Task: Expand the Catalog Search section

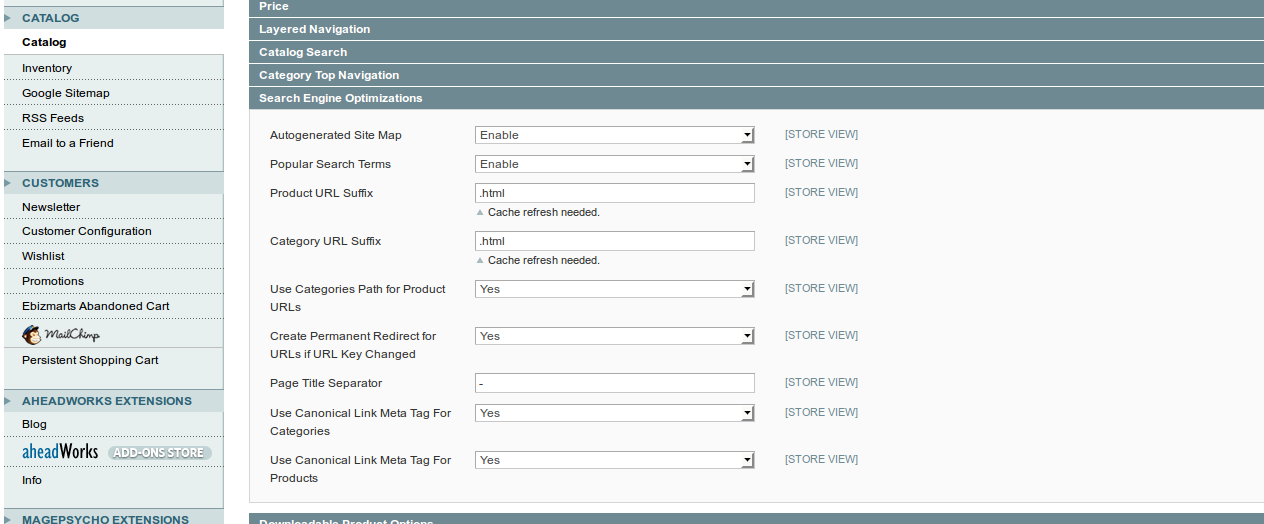Action: point(303,52)
